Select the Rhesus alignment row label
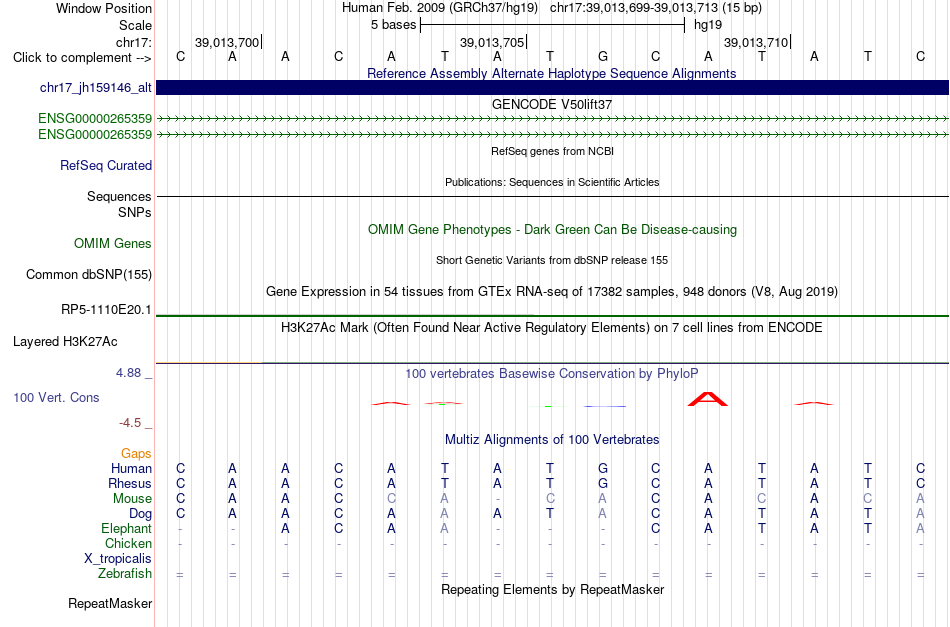This screenshot has width=950, height=627. 130,483
